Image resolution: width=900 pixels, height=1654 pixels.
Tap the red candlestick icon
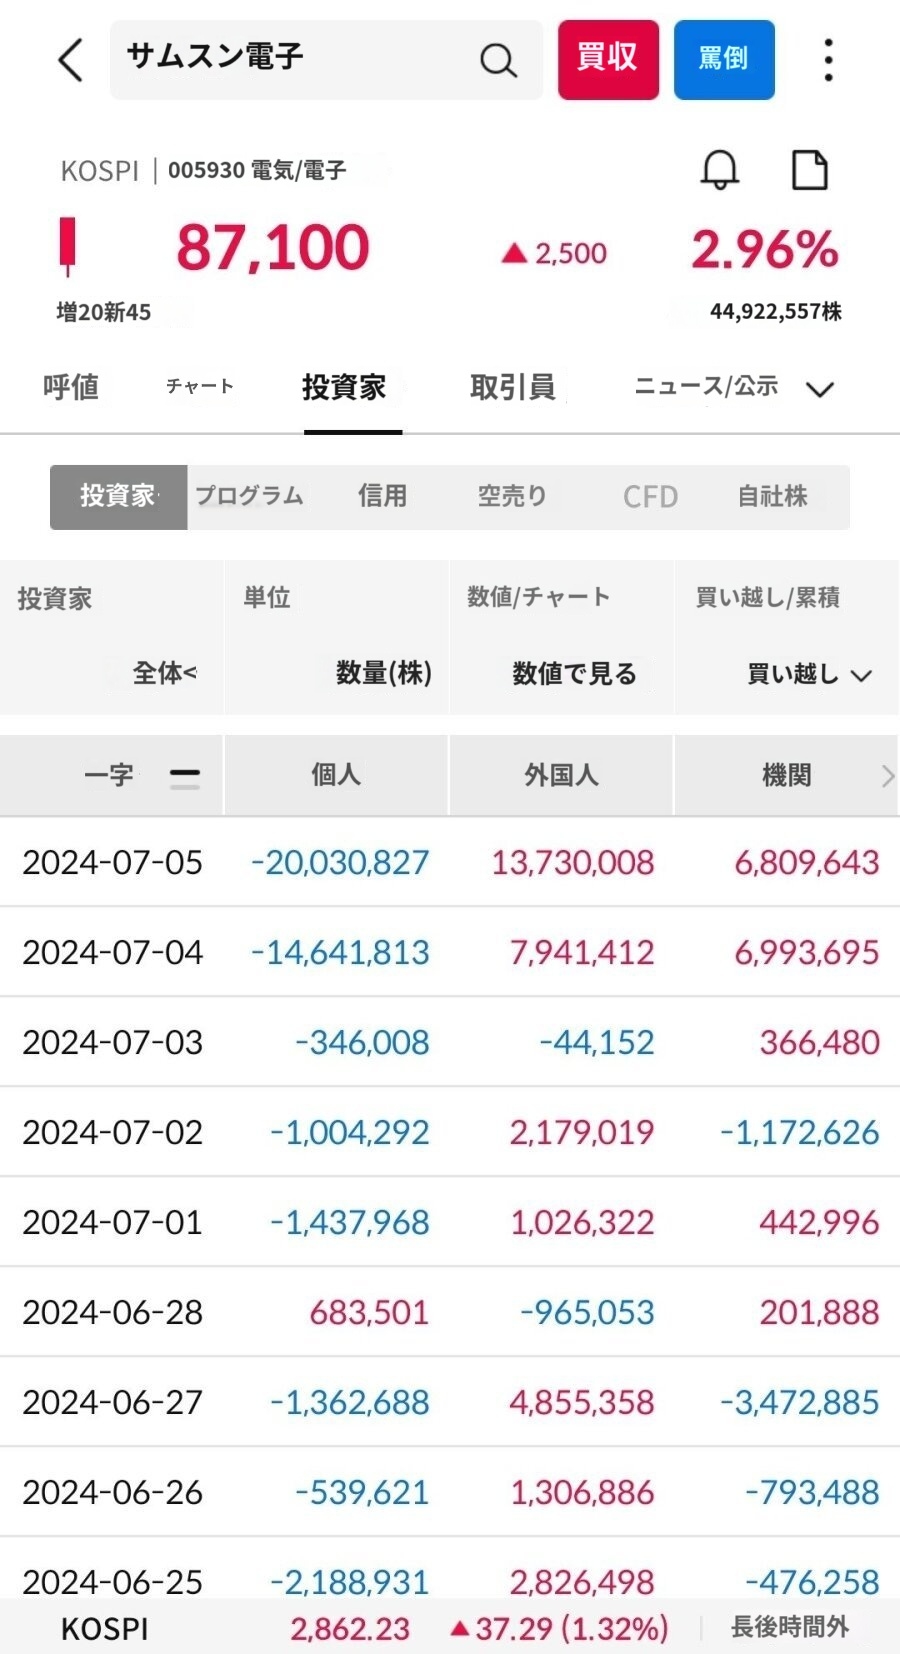coord(68,246)
